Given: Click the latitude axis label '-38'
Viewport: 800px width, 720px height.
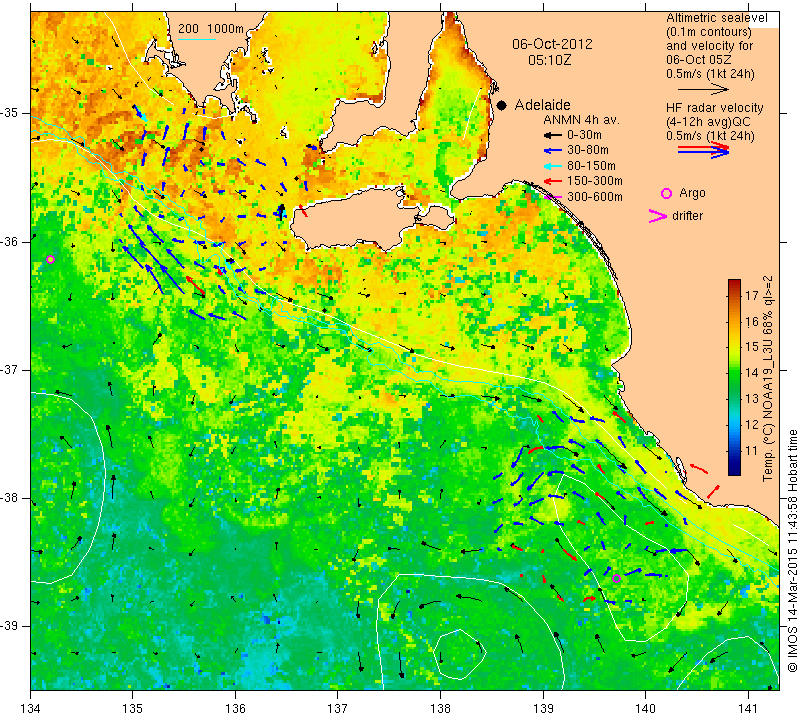Looking at the screenshot, I should [x=11, y=498].
